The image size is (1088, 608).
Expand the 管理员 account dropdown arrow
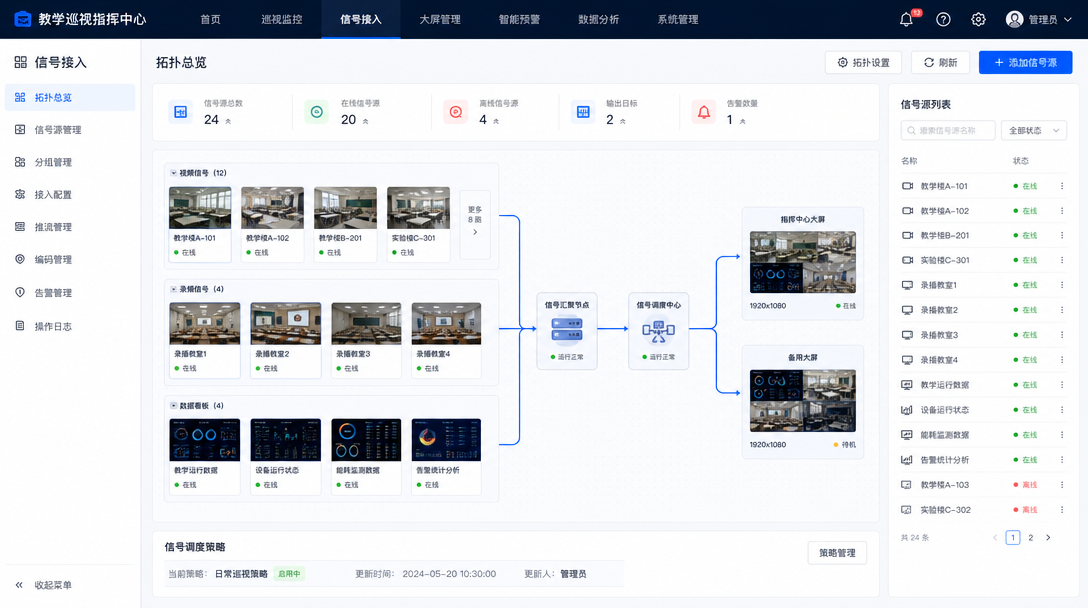tap(1068, 20)
